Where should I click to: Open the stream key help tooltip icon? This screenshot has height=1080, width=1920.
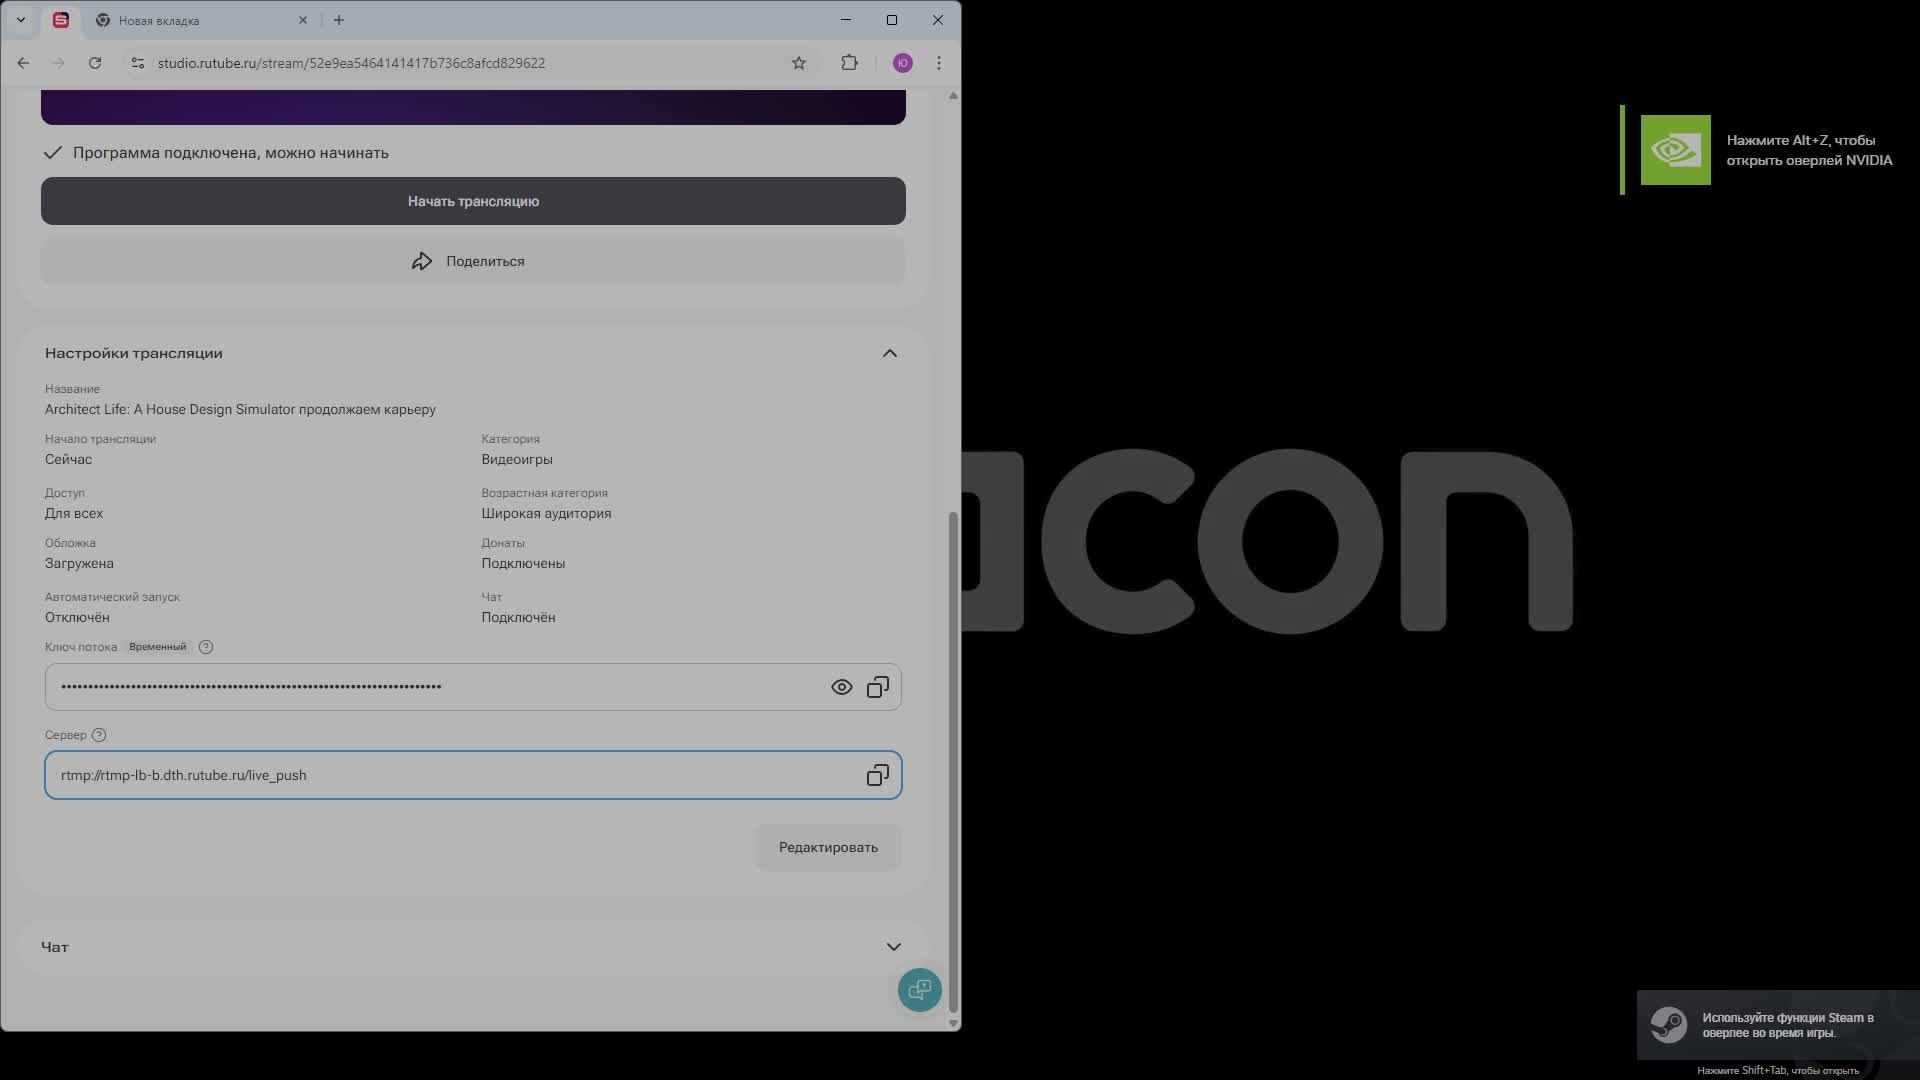206,647
